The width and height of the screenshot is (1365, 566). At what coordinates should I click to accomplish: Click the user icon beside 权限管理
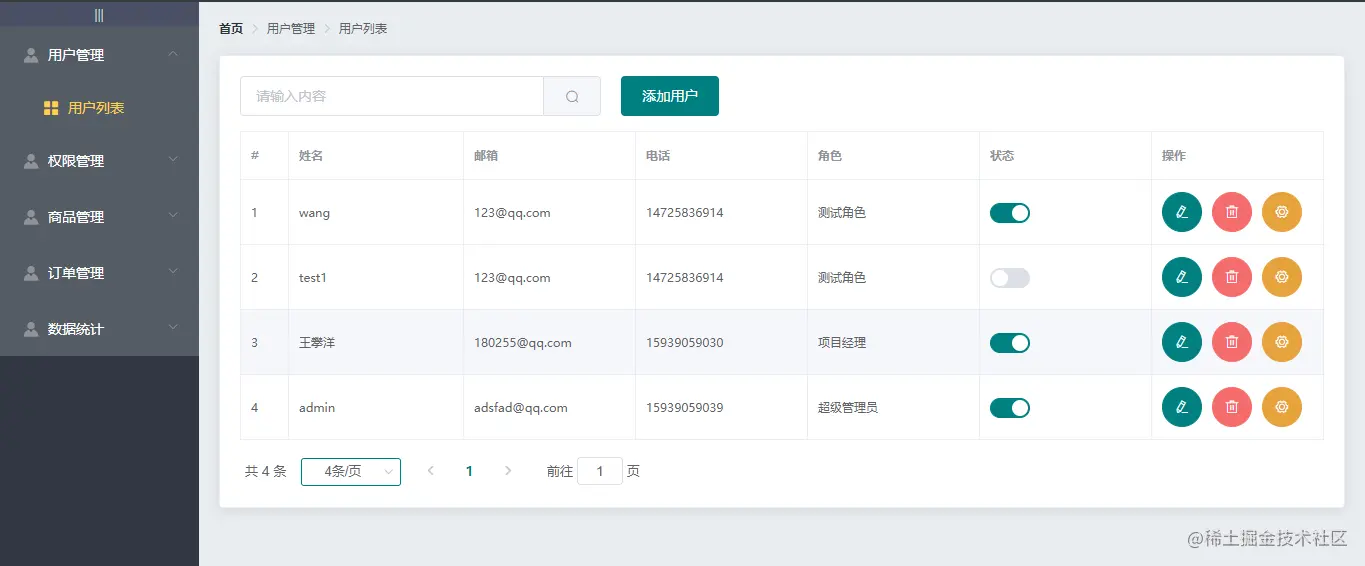pos(31,161)
